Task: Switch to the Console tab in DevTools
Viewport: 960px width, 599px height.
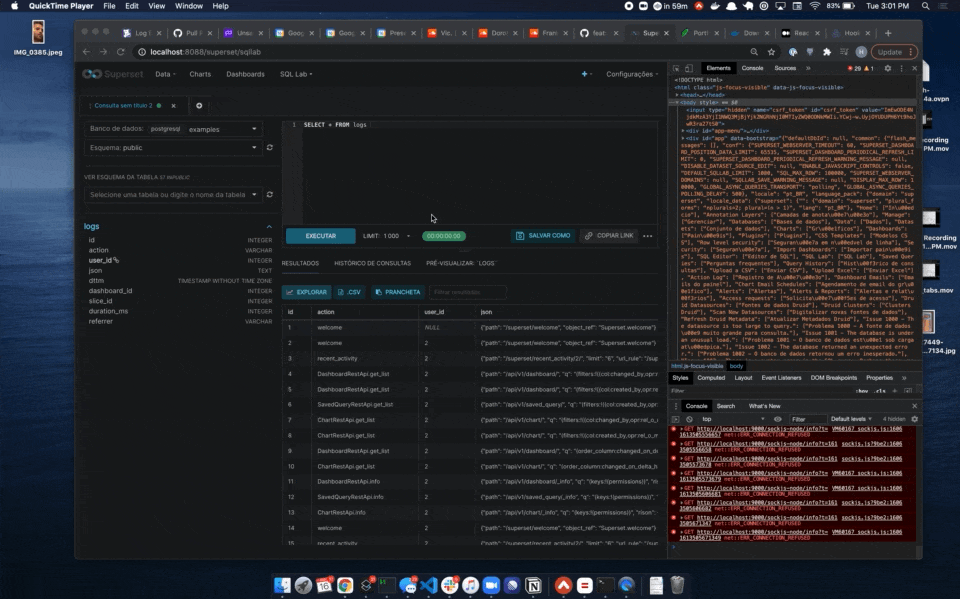Action: click(752, 69)
